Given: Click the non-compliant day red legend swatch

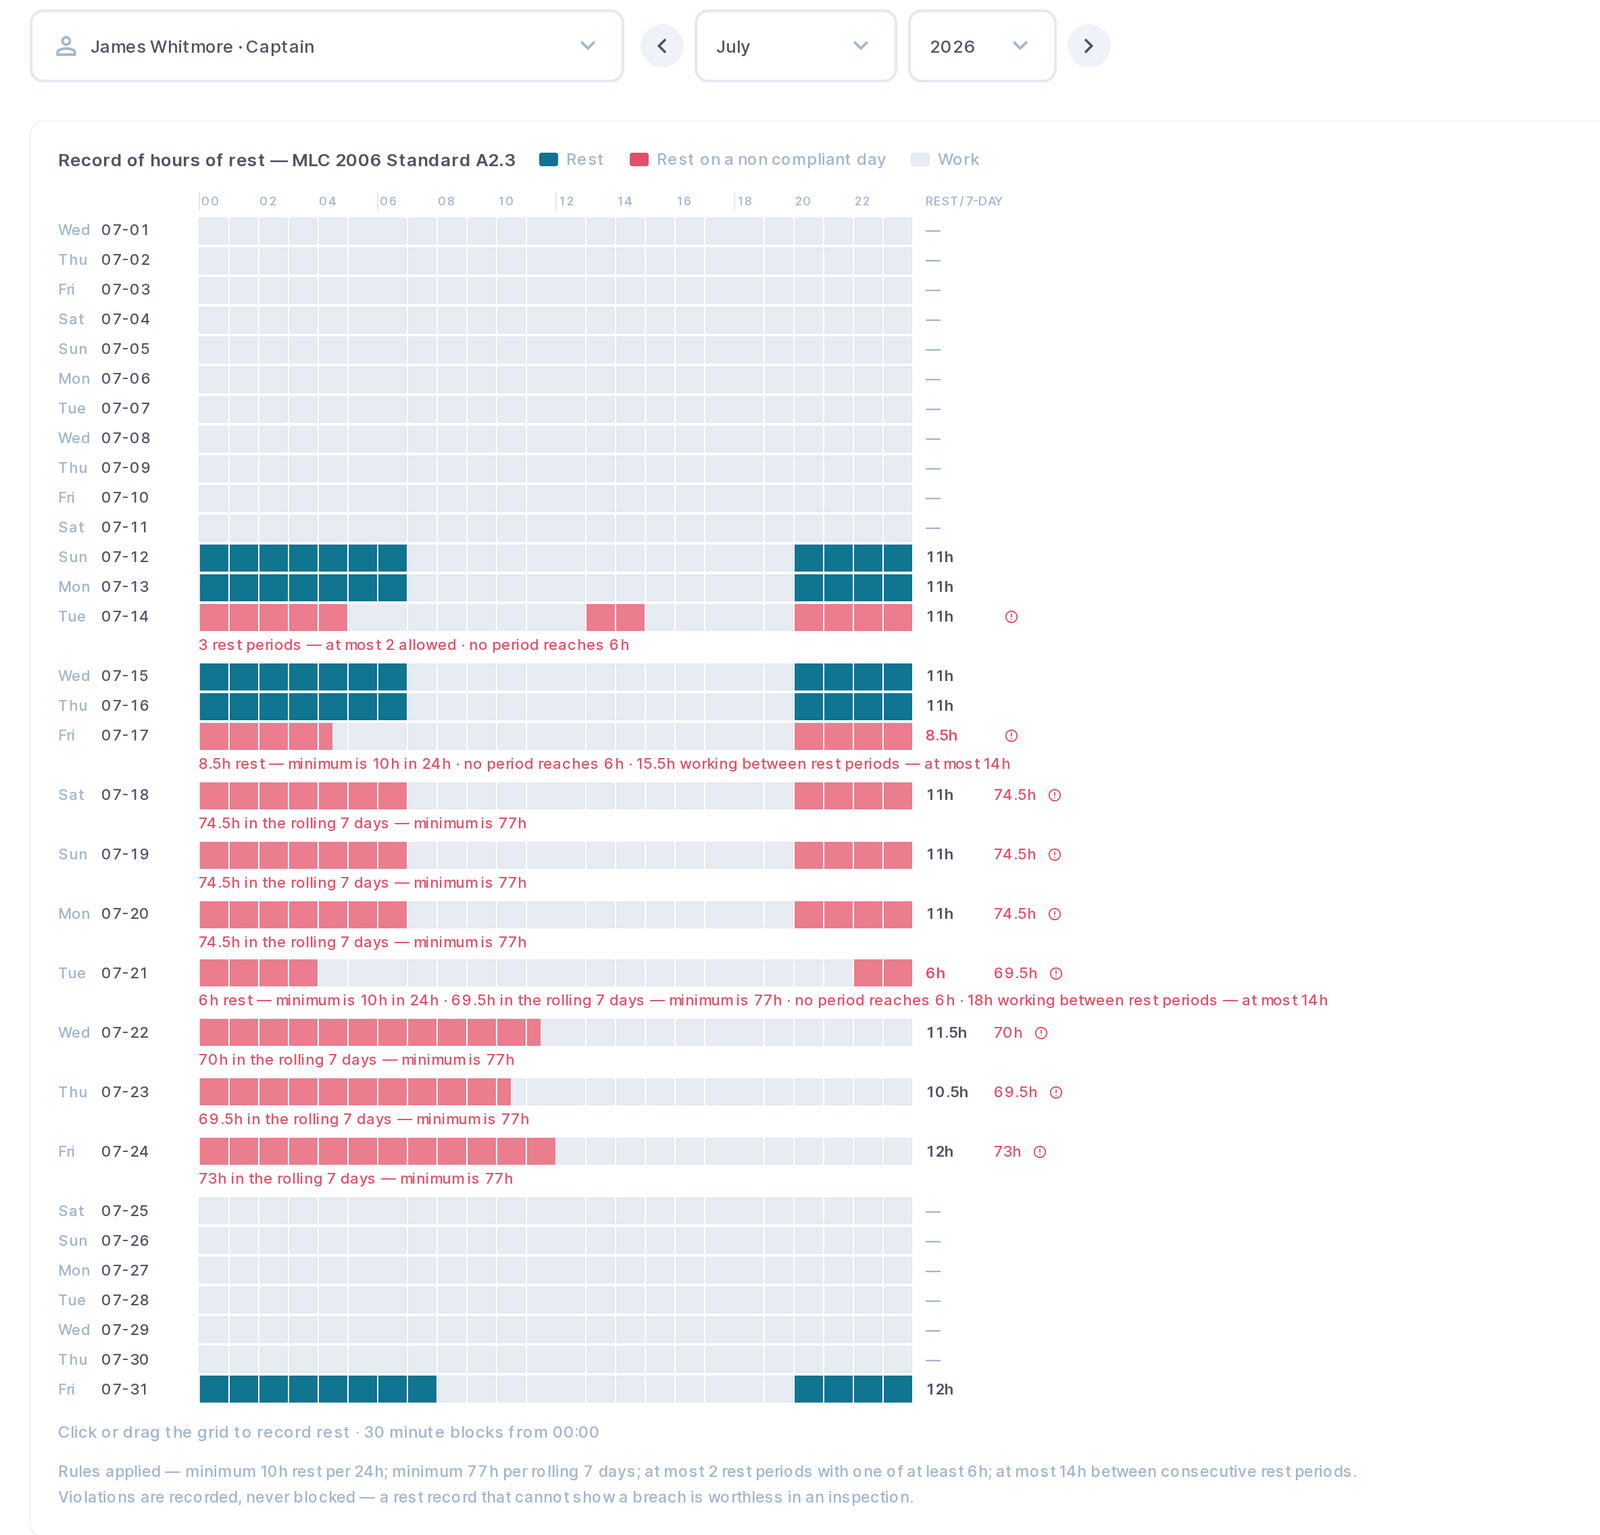Looking at the screenshot, I should click(x=639, y=160).
